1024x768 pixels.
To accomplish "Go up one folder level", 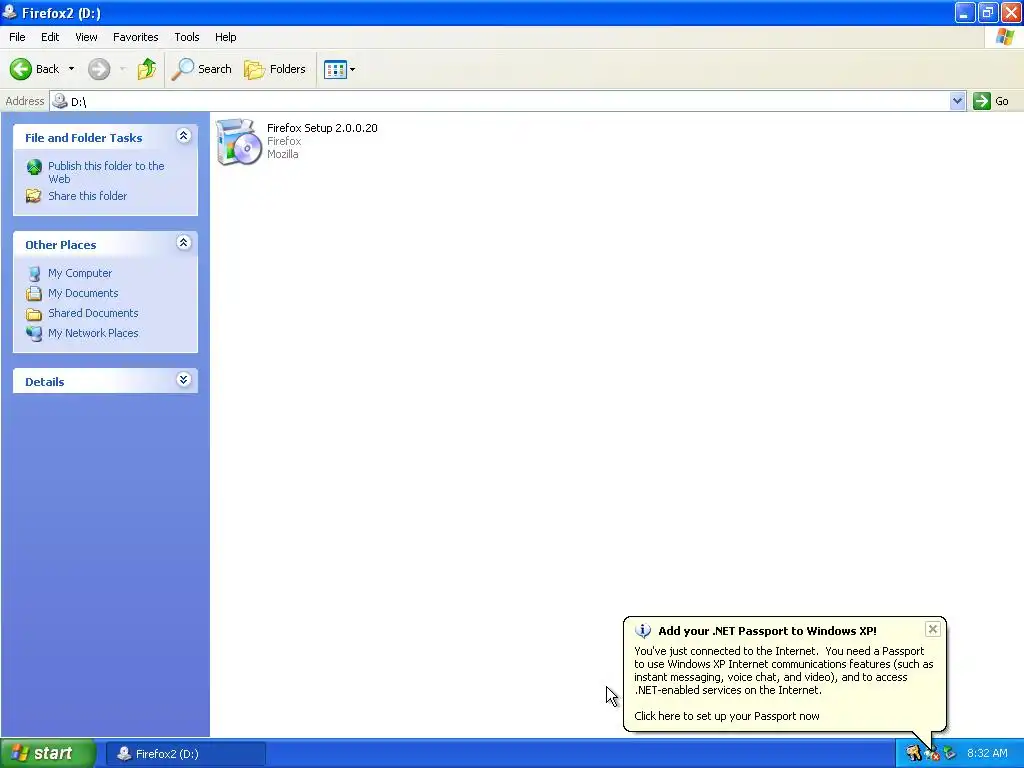I will tap(147, 69).
